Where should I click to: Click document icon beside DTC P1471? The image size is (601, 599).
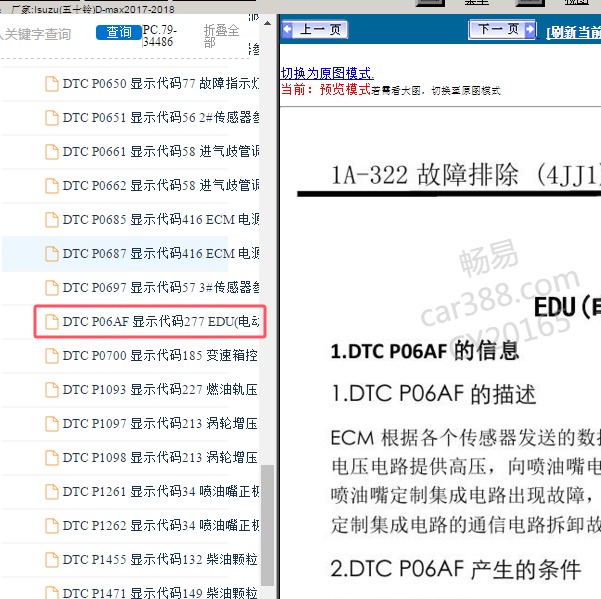[x=52, y=592]
